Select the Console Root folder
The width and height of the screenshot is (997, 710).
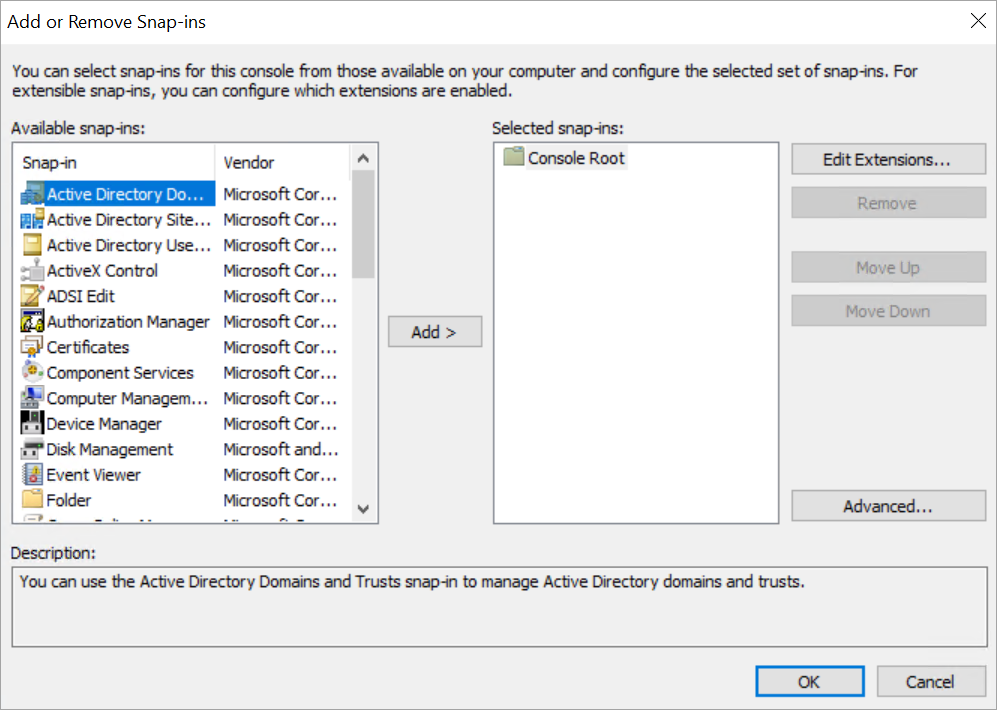coord(575,158)
